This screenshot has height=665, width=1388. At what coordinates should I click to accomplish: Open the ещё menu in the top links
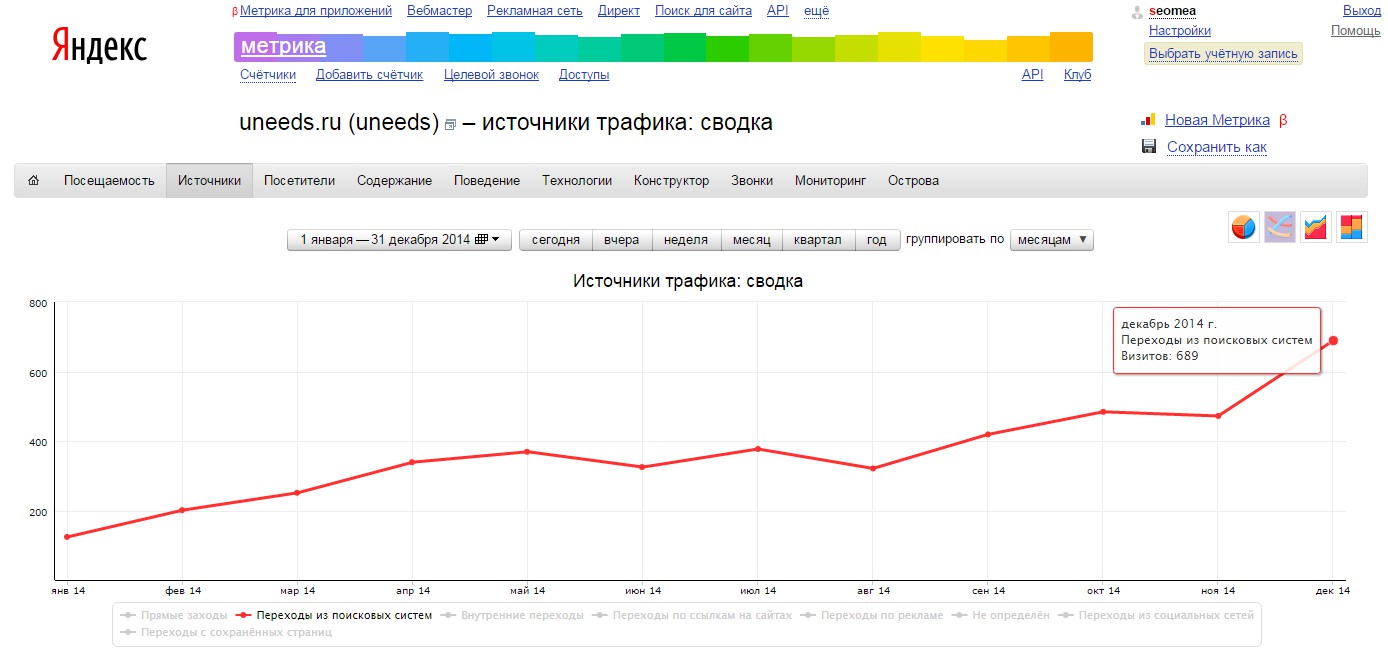[x=816, y=11]
